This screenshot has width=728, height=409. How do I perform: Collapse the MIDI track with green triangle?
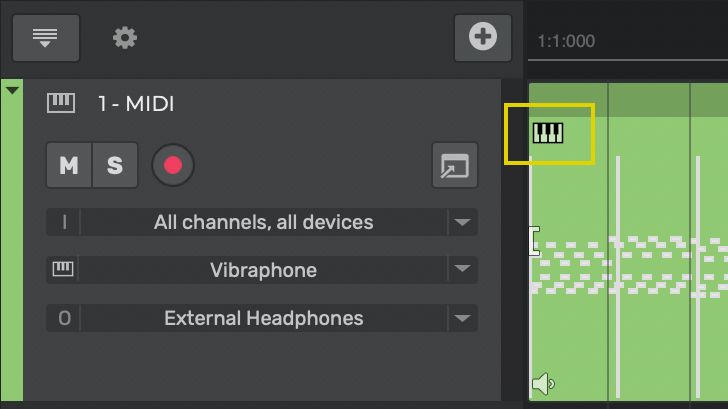coord(12,90)
